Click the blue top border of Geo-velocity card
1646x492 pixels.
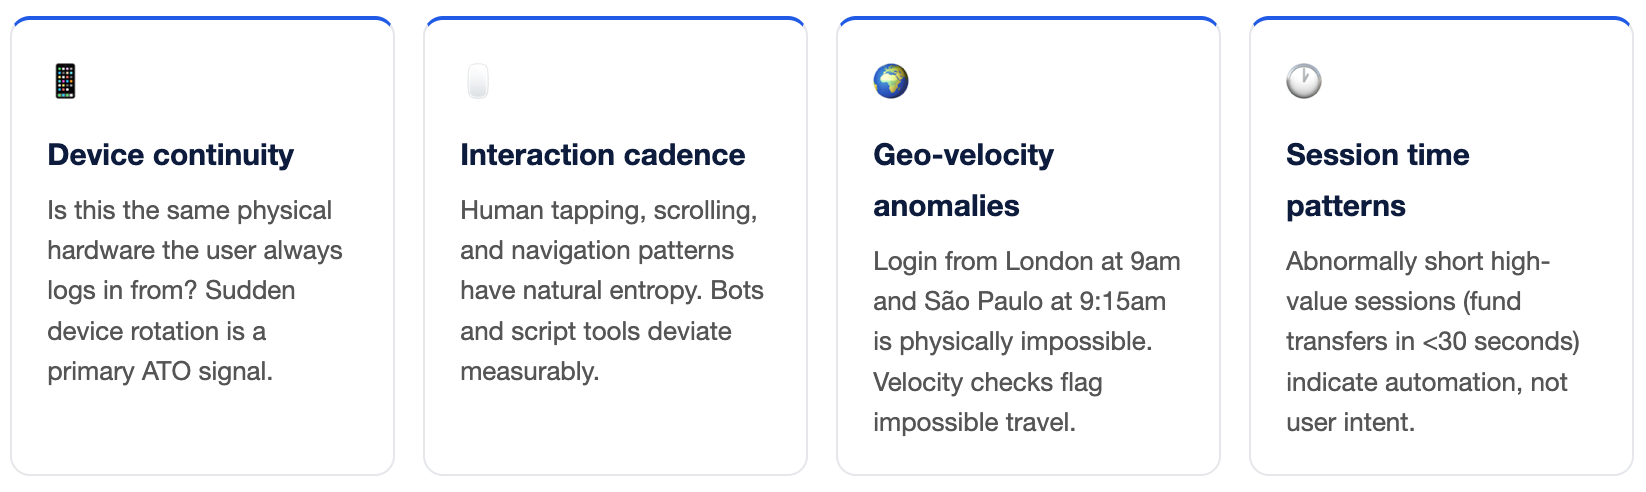[x=1028, y=18]
